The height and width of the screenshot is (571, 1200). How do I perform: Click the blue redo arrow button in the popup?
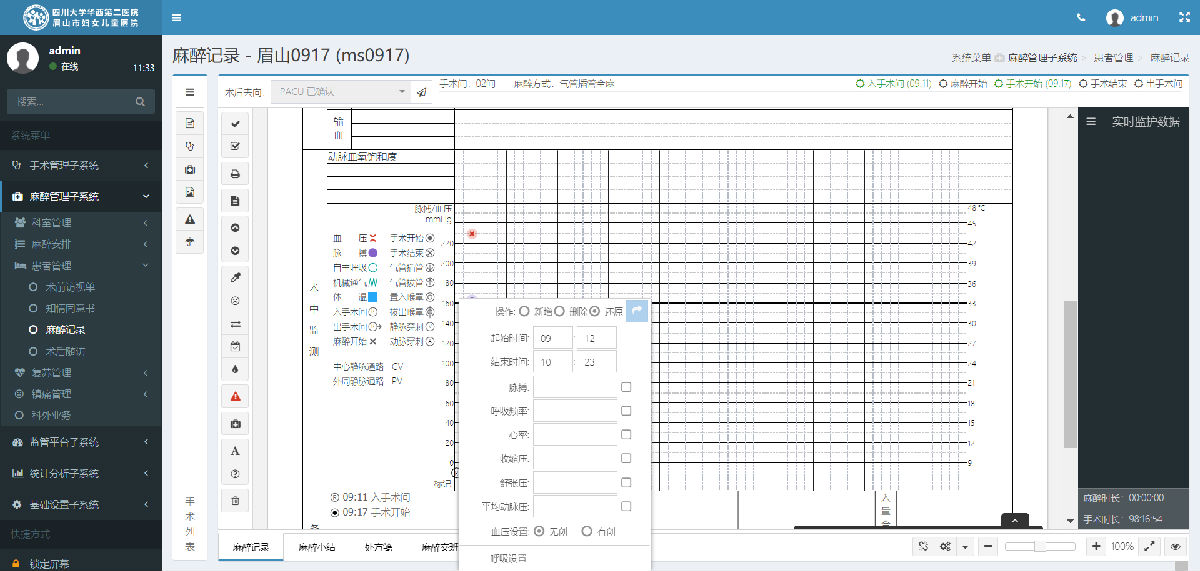point(637,311)
